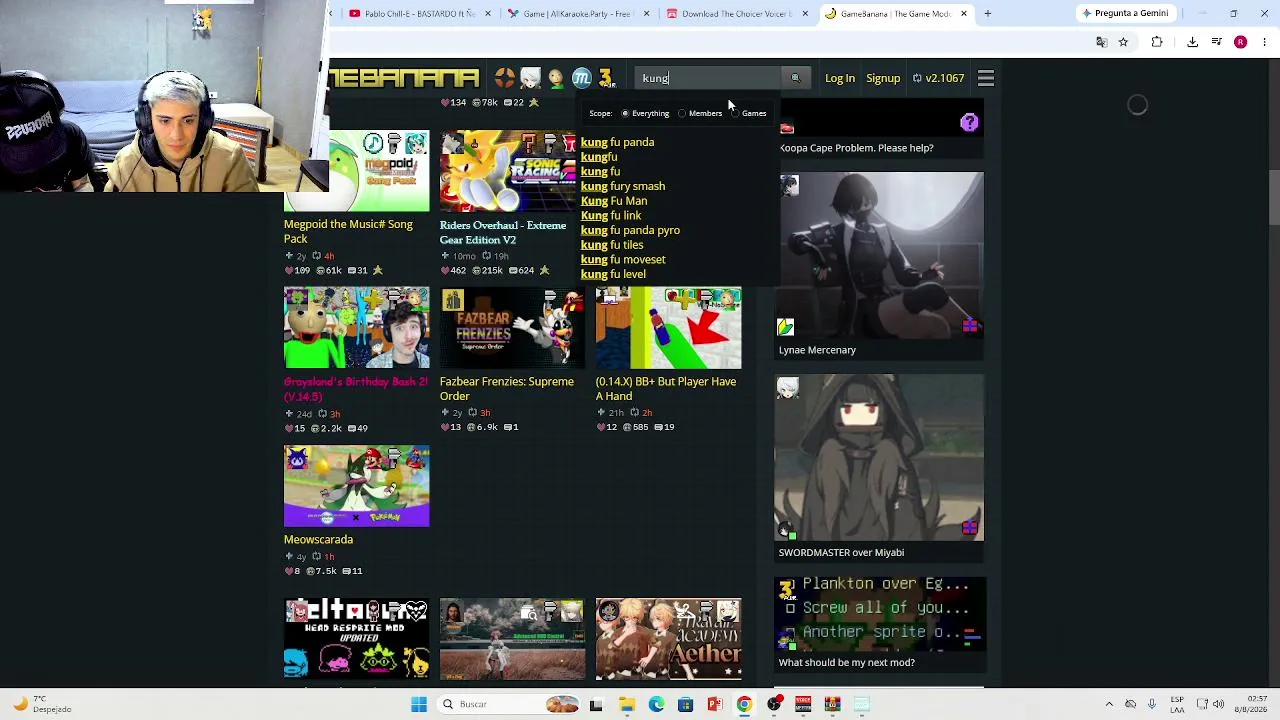Choose the 'Kung Fu Man' suggestion
Viewport: 1280px width, 720px height.
point(613,201)
